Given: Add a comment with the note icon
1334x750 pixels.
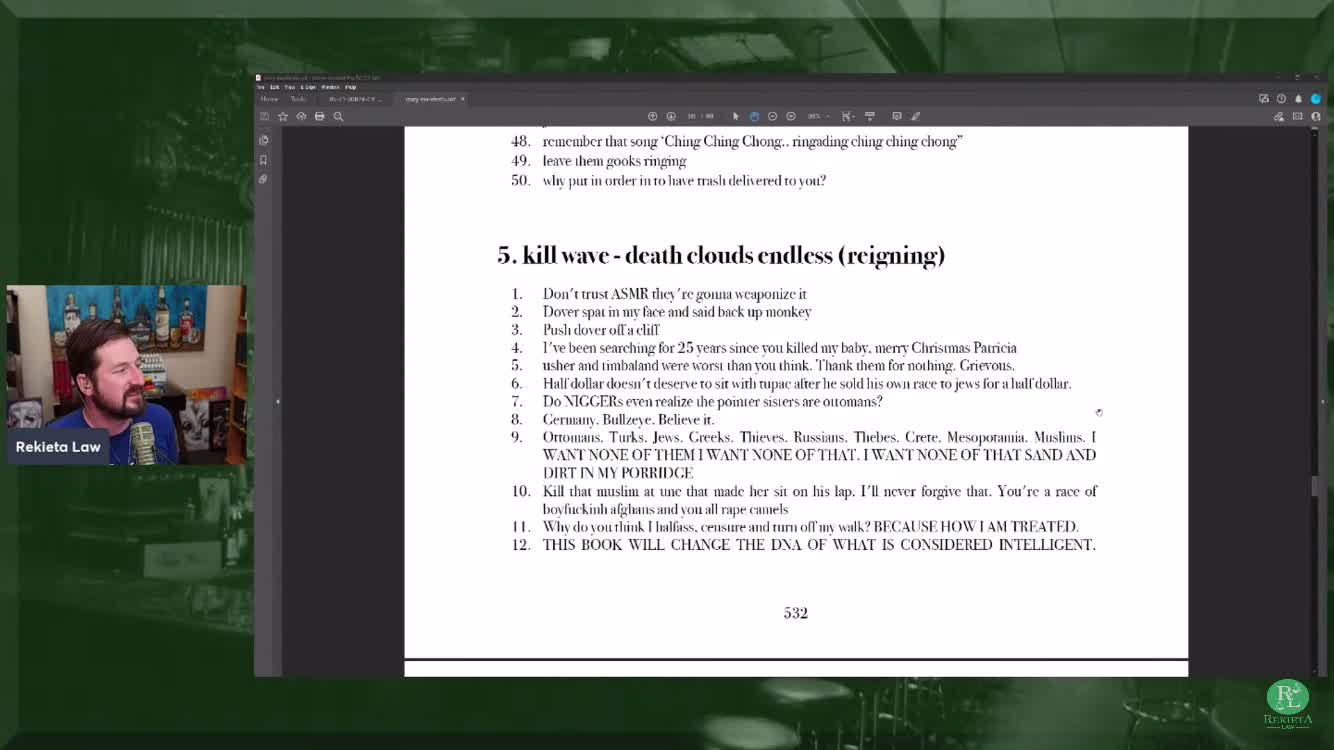Looking at the screenshot, I should [897, 116].
